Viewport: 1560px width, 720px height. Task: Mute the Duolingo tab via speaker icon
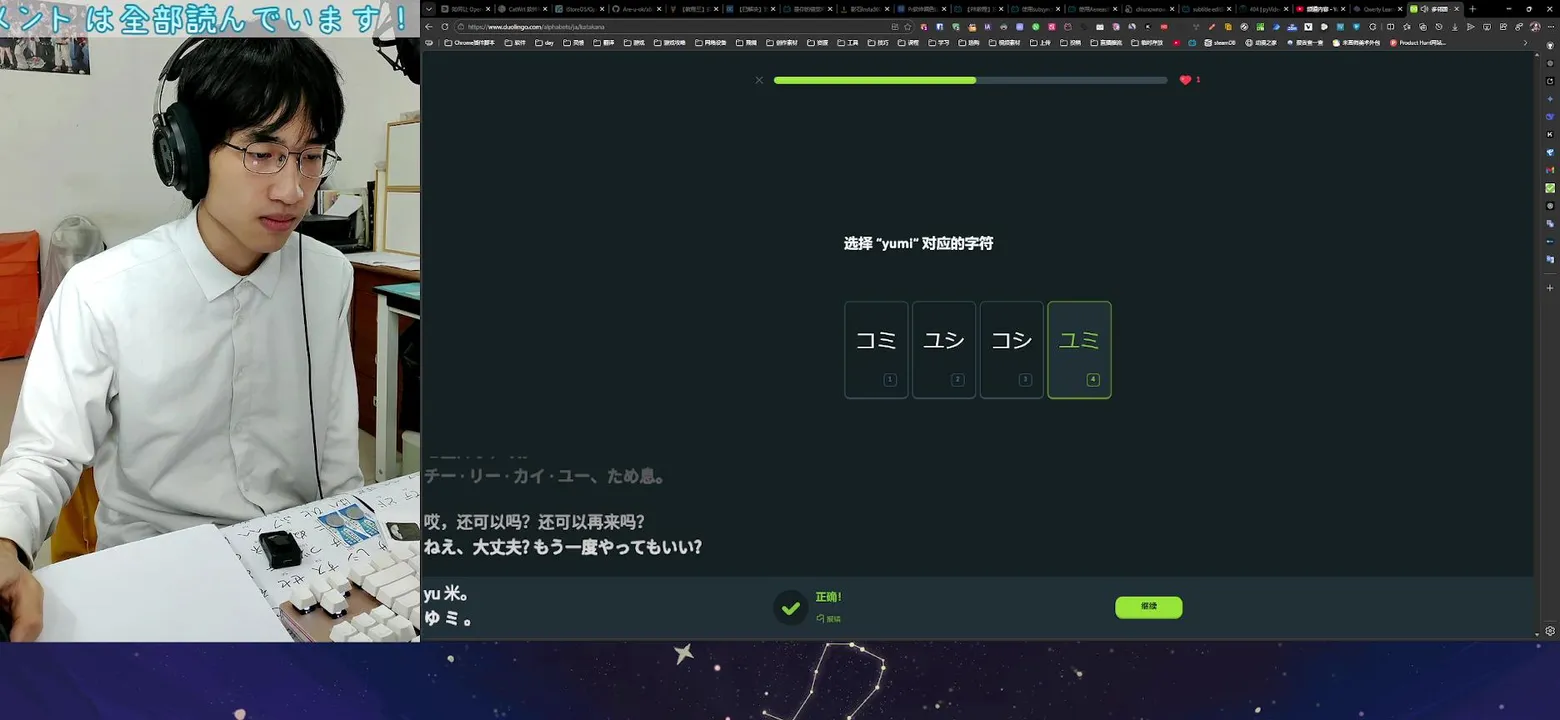[1424, 9]
